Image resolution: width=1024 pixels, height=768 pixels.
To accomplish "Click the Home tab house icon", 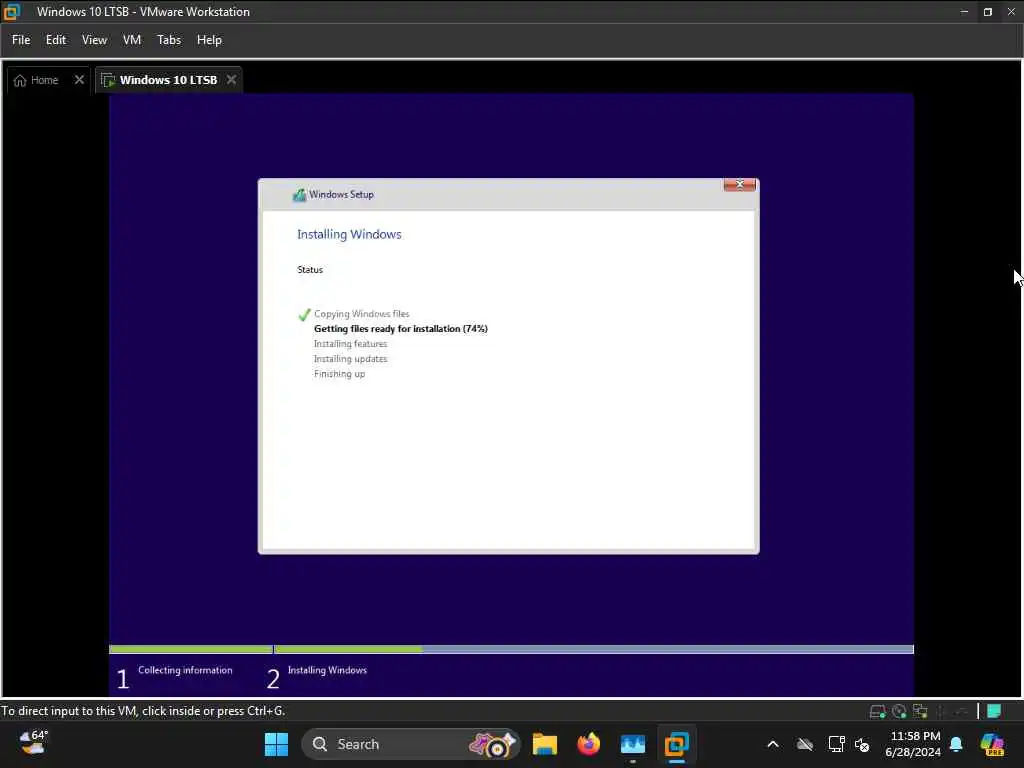I will [x=20, y=80].
